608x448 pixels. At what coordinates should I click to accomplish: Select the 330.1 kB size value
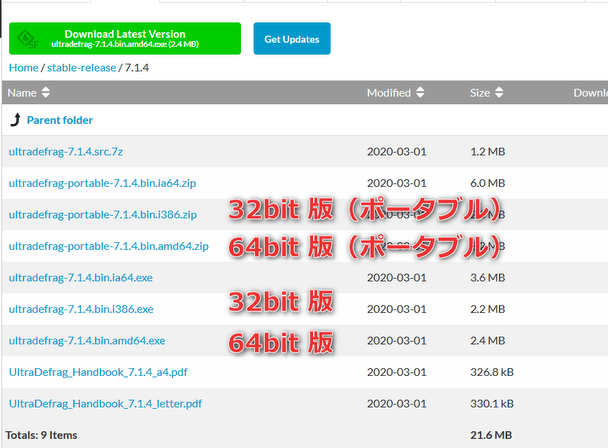492,404
